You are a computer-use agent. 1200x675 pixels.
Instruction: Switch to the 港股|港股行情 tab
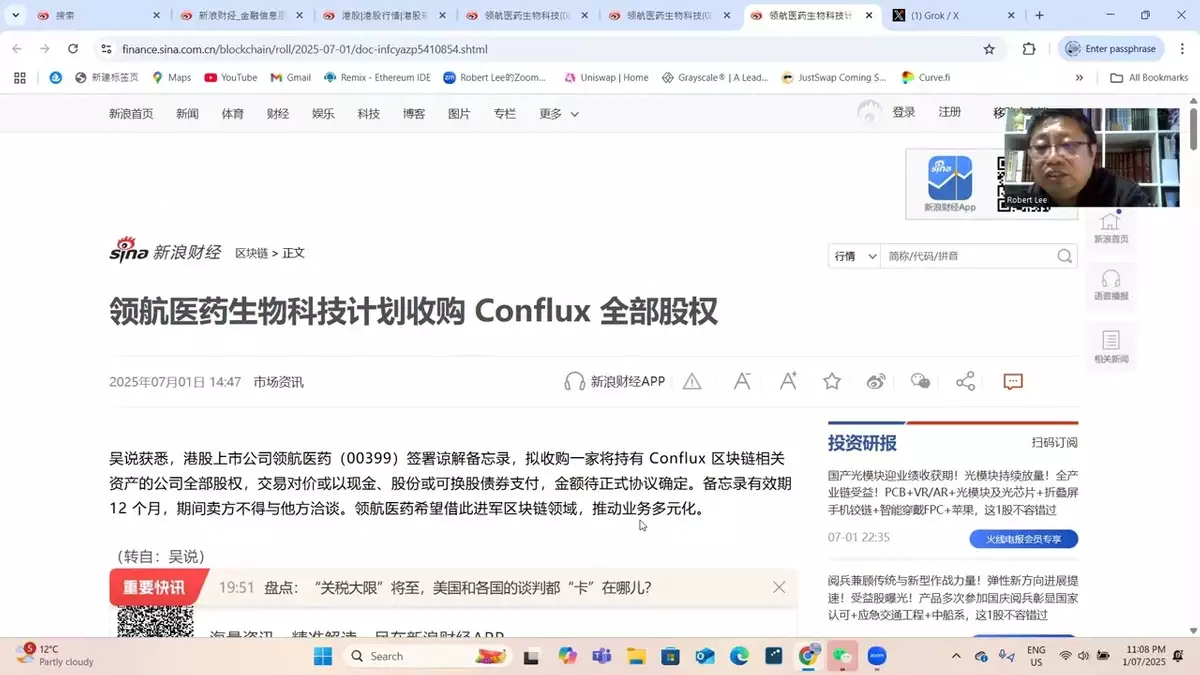pos(384,16)
